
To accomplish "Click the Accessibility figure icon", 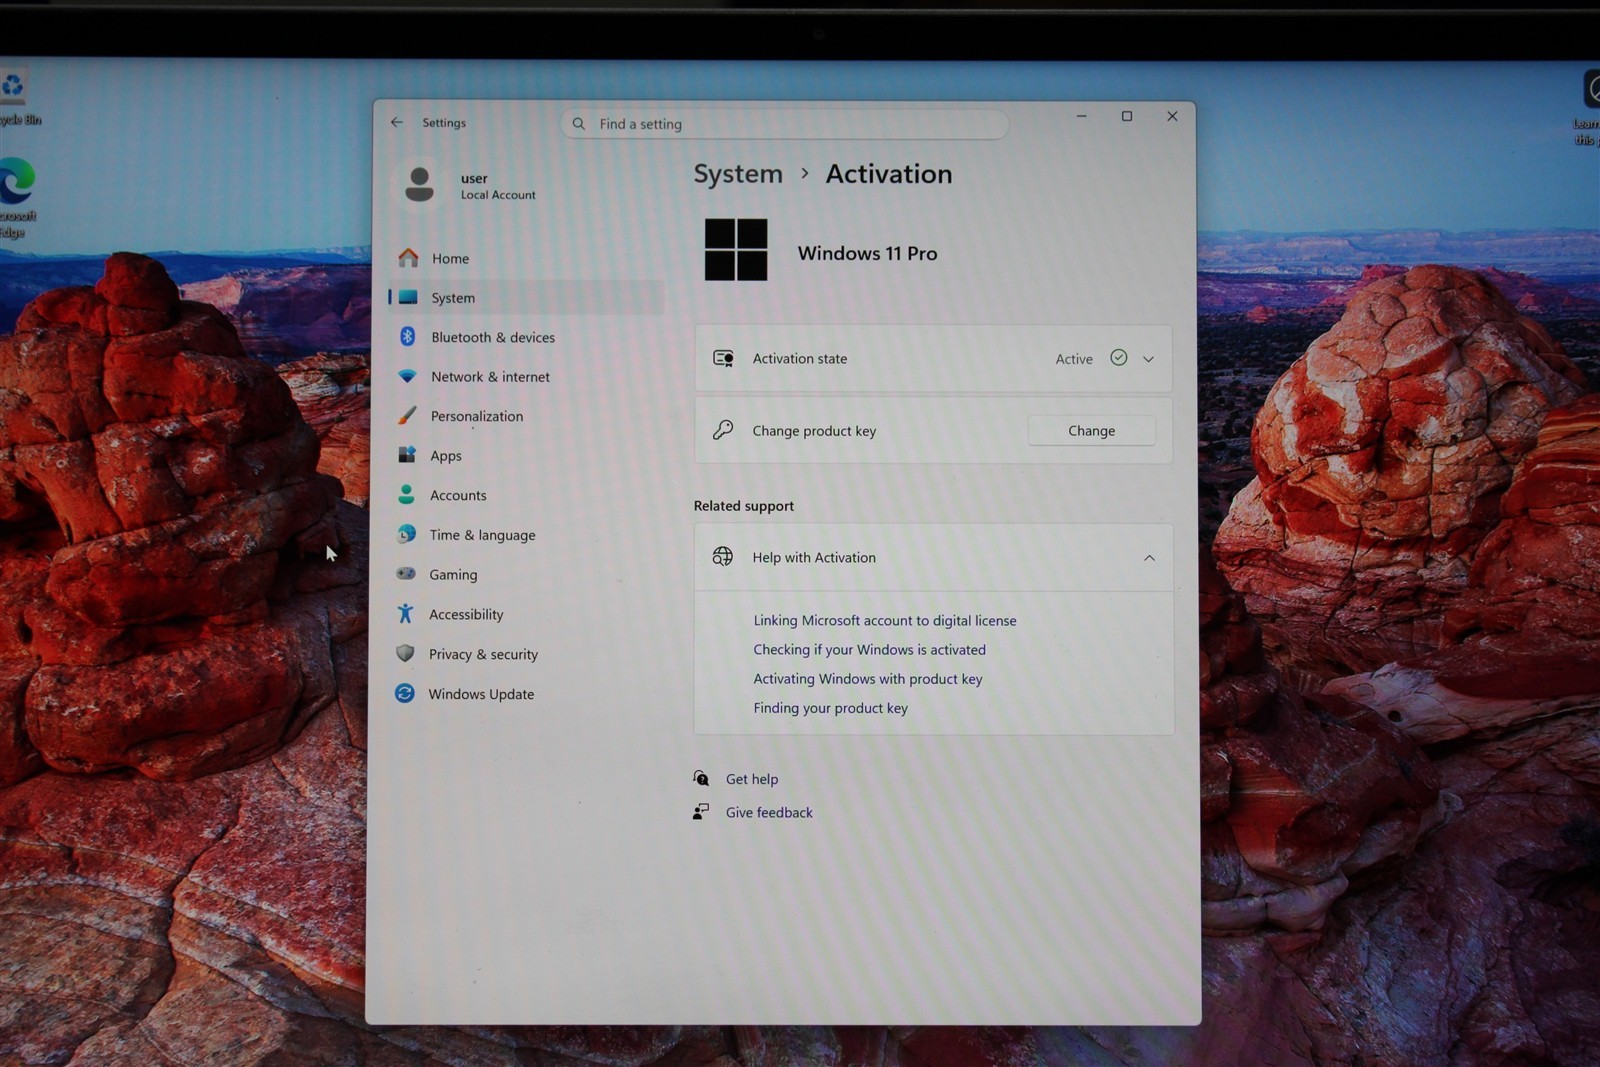I will 405,613.
